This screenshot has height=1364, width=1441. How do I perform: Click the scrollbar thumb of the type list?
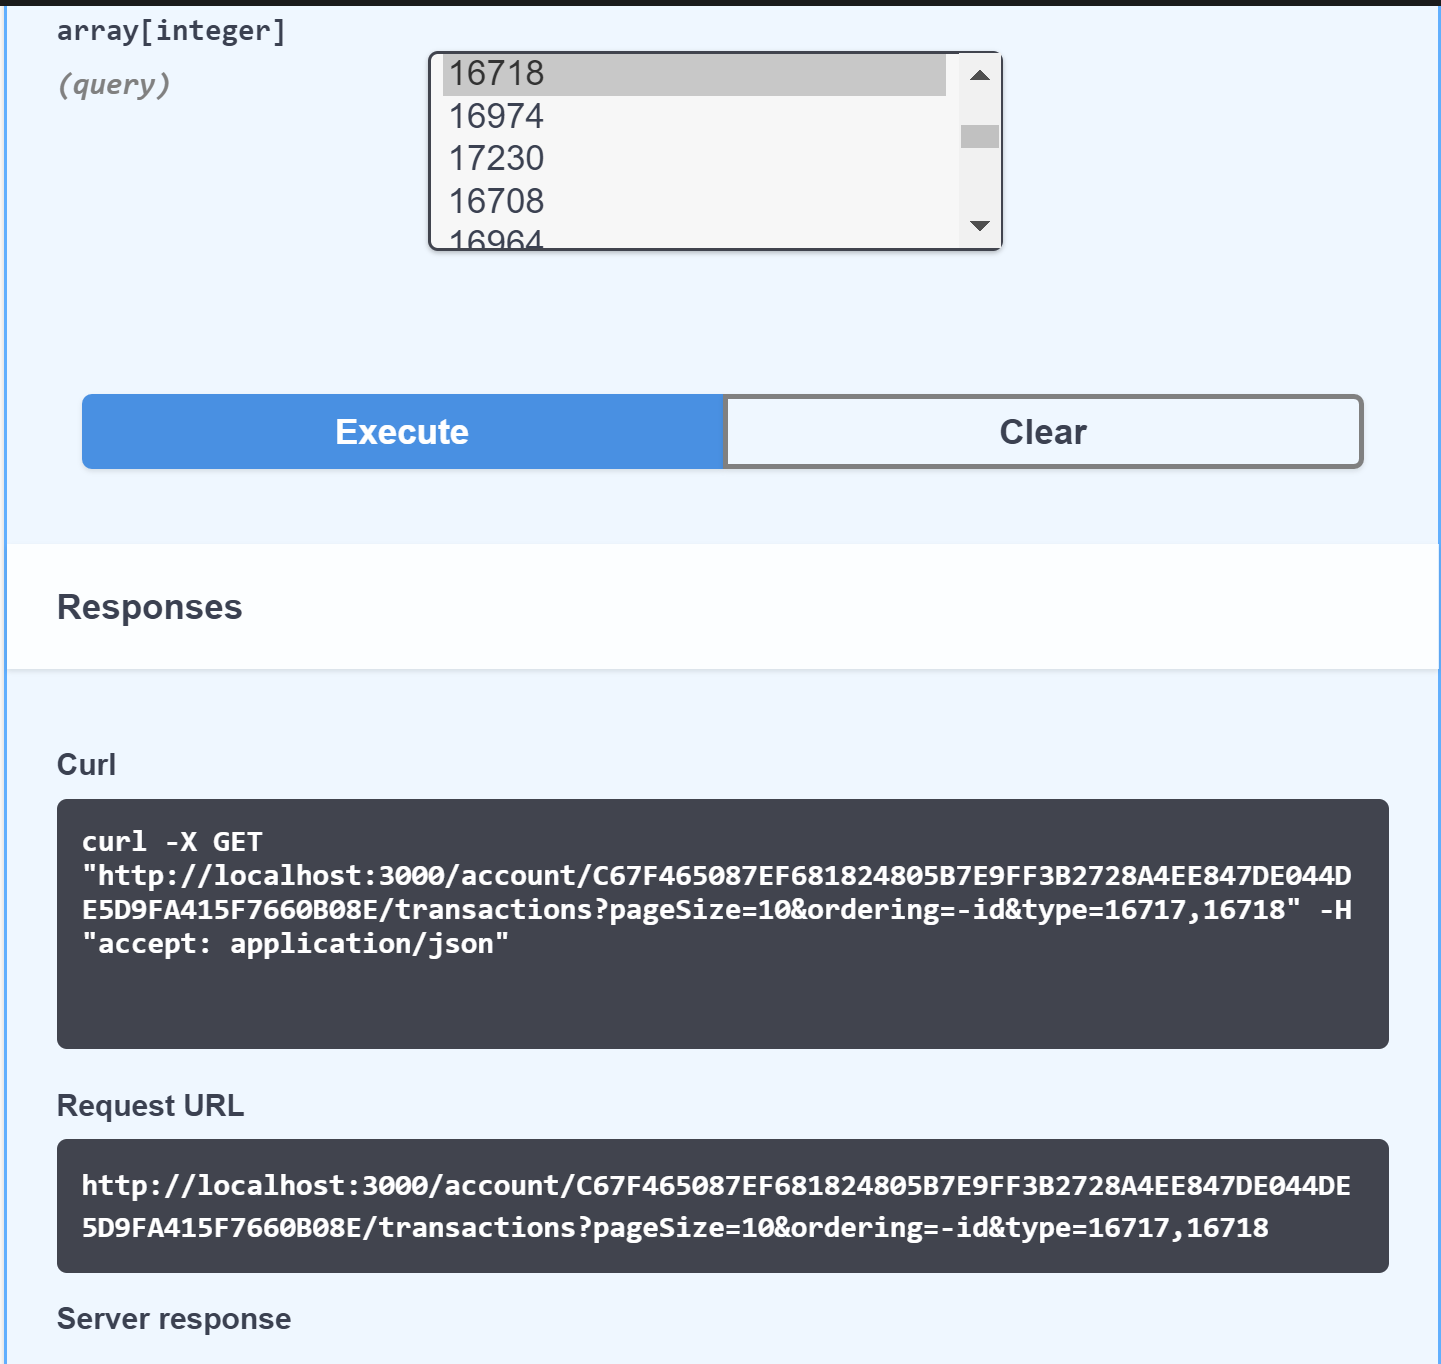click(x=979, y=136)
